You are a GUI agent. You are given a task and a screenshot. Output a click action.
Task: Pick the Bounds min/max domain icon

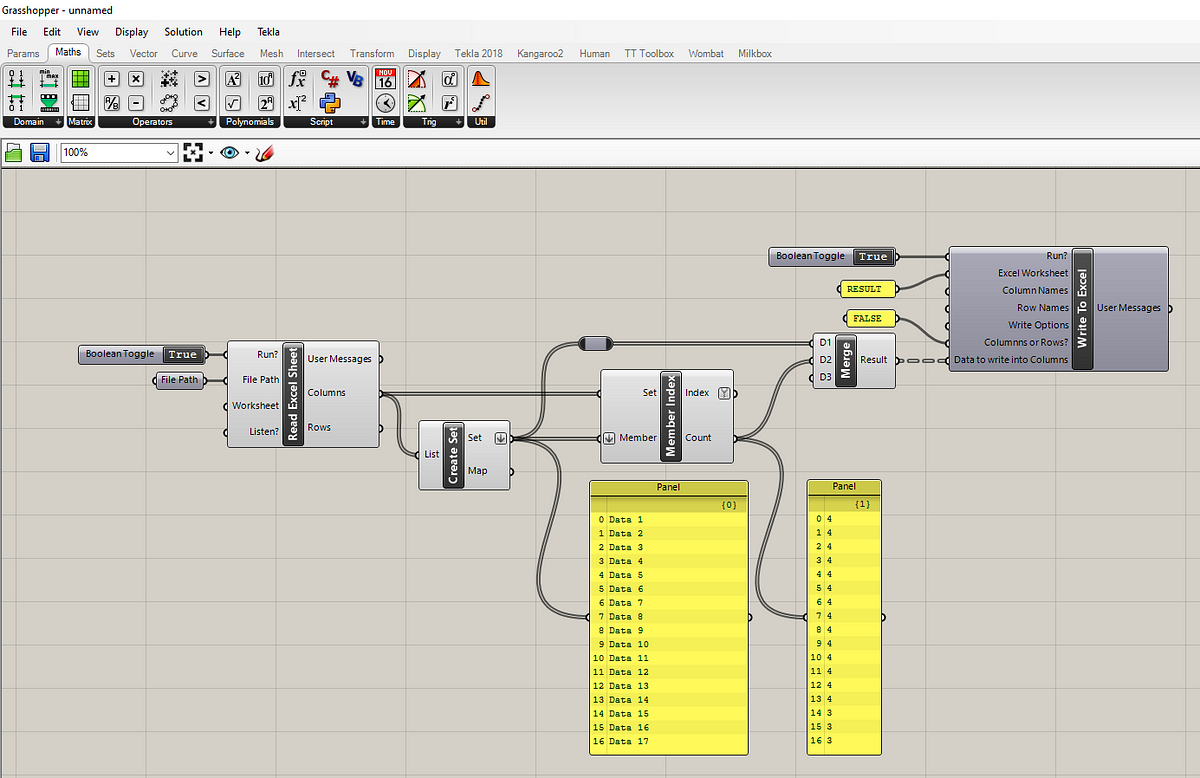(48, 78)
